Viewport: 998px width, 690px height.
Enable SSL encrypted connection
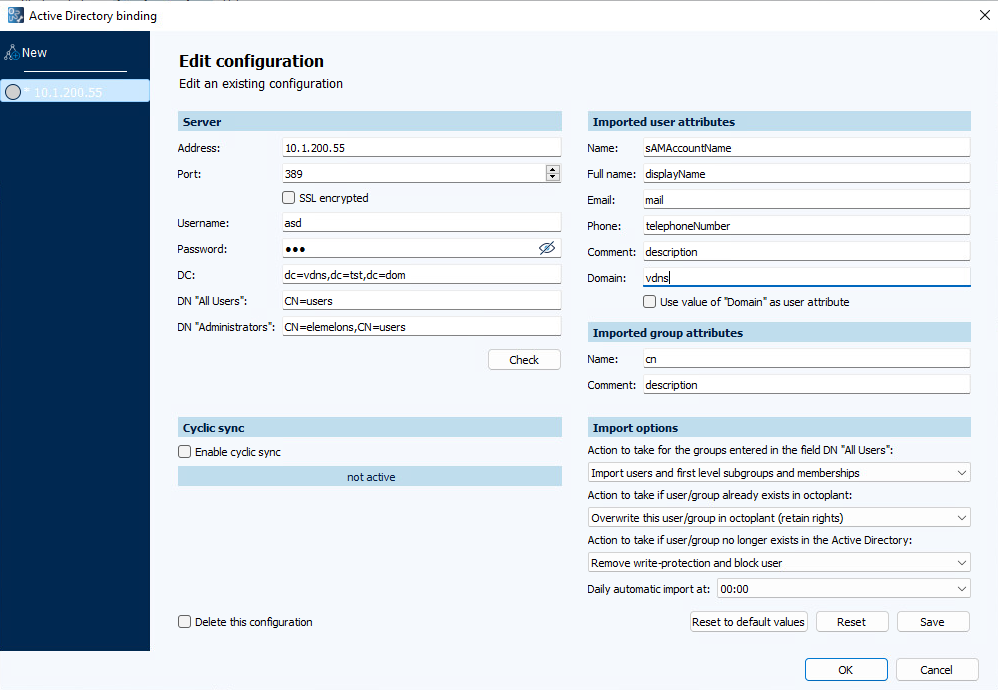(290, 197)
